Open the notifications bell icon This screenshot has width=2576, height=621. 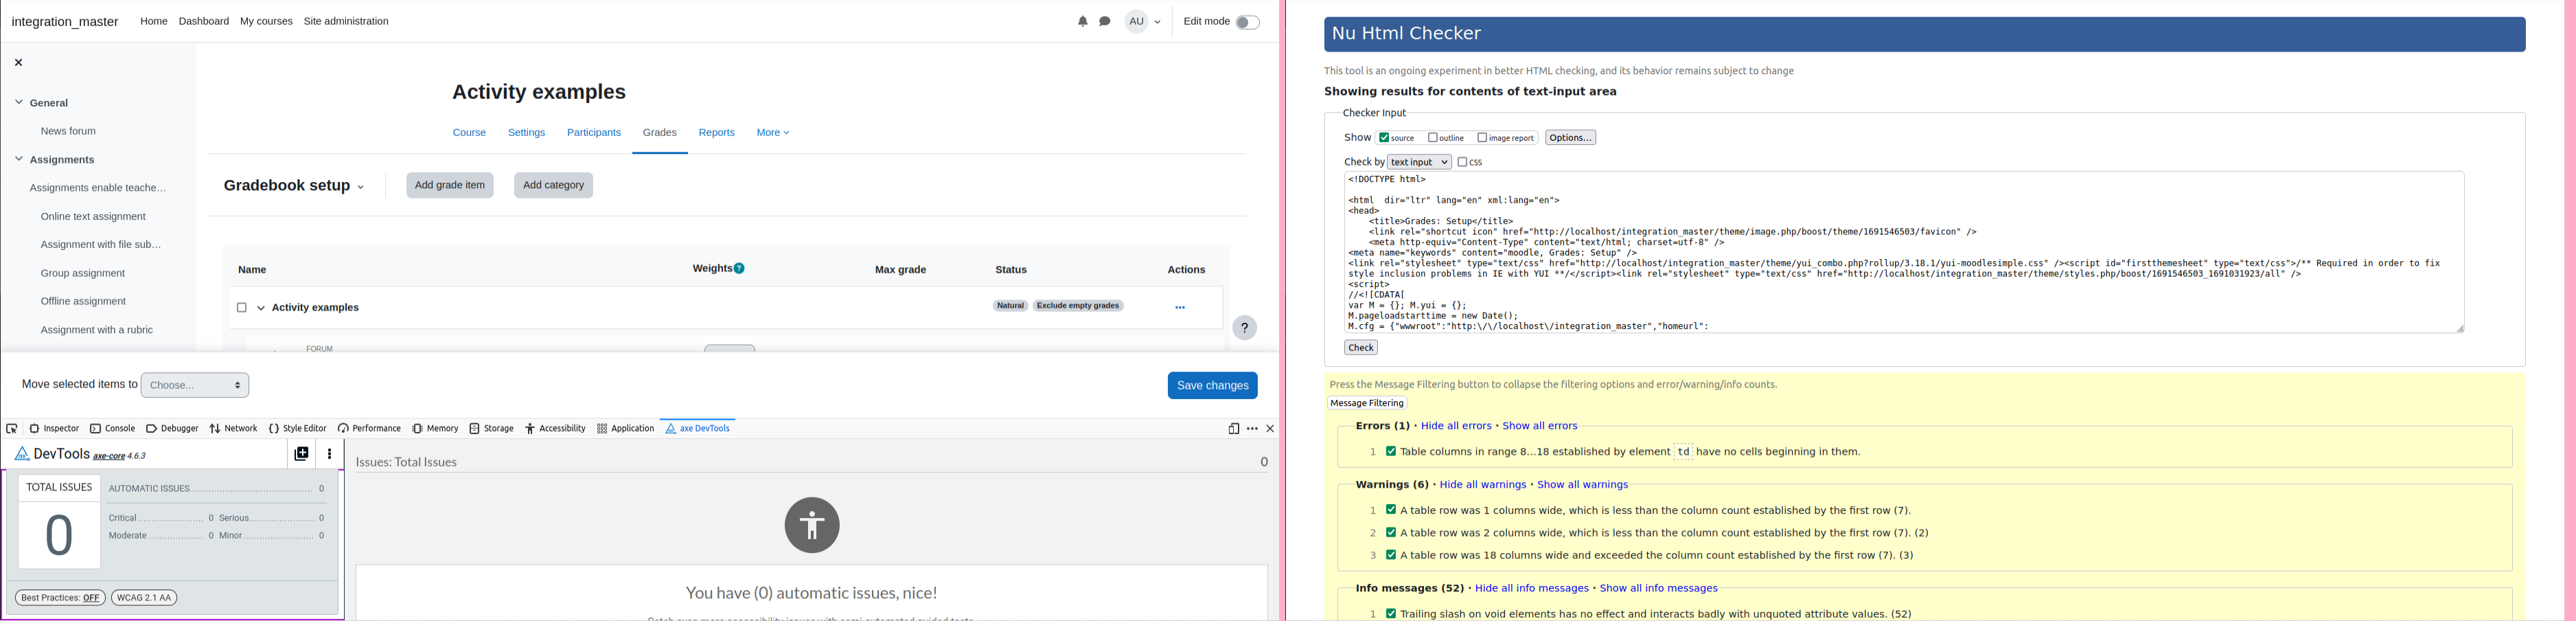pos(1082,21)
